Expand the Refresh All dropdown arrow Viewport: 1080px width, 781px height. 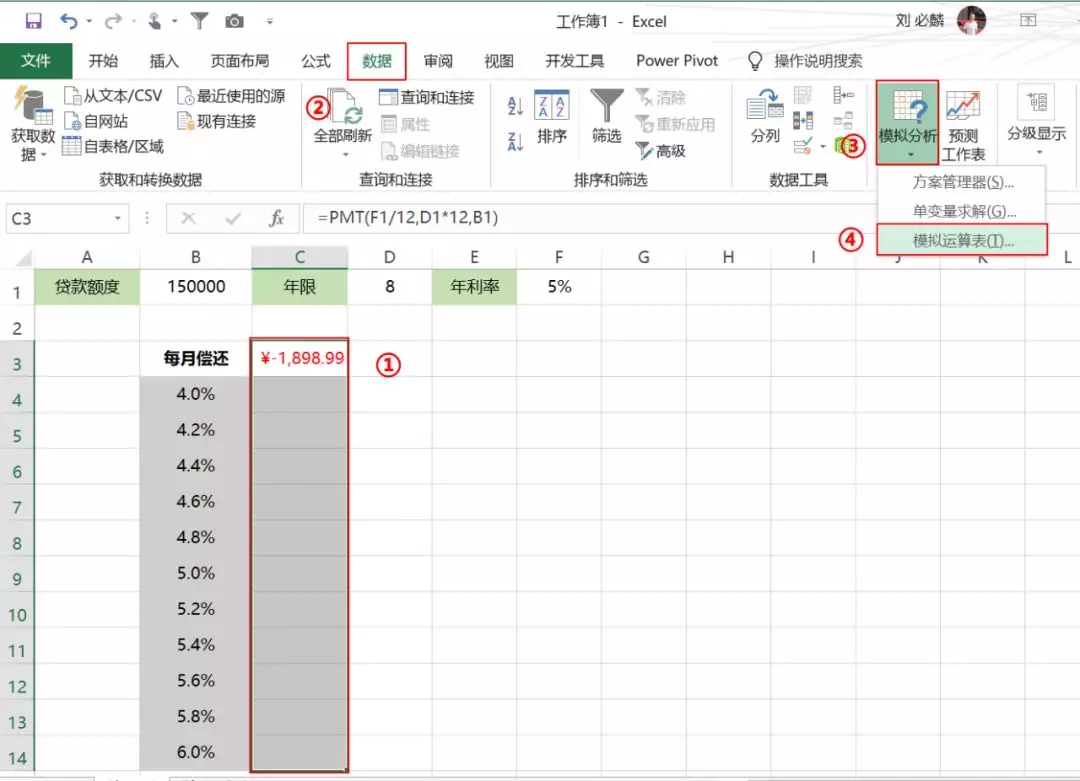[x=345, y=155]
